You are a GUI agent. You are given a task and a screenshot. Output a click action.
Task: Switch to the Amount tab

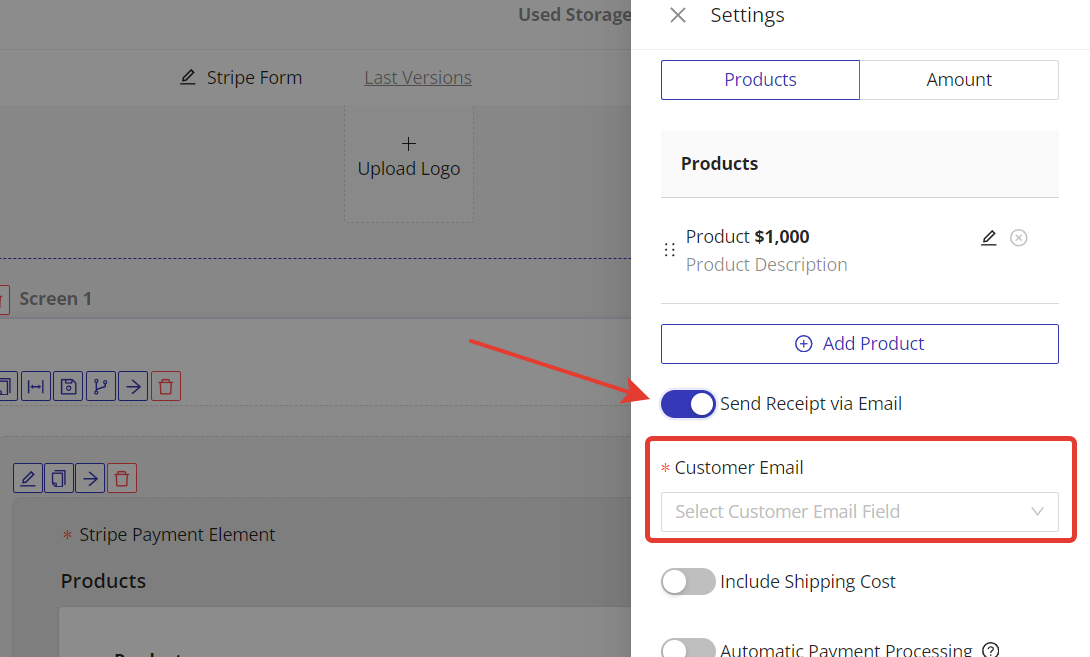958,80
